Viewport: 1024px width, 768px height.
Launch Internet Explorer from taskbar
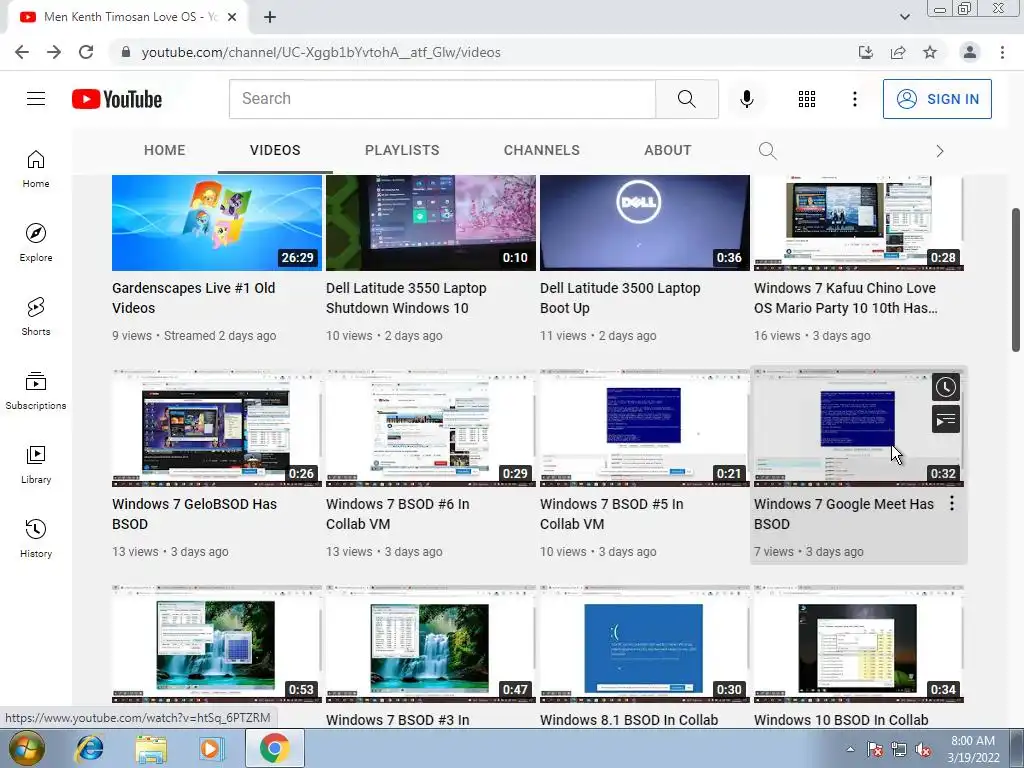coord(89,748)
